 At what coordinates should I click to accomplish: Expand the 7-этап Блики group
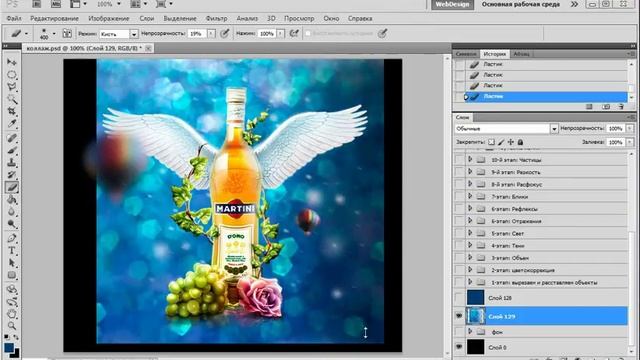point(470,196)
